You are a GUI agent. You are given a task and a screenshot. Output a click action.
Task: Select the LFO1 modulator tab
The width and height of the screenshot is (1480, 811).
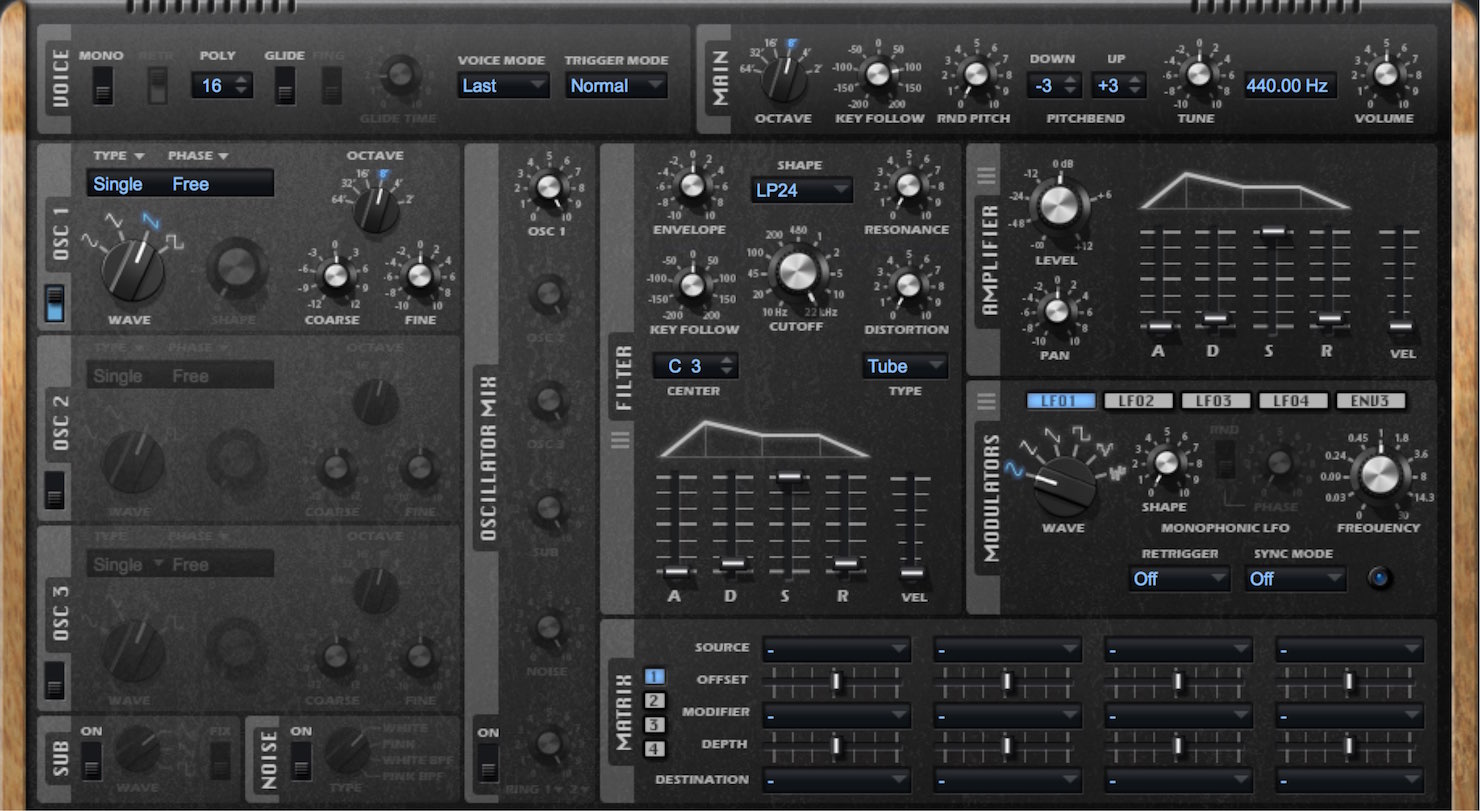point(1061,401)
